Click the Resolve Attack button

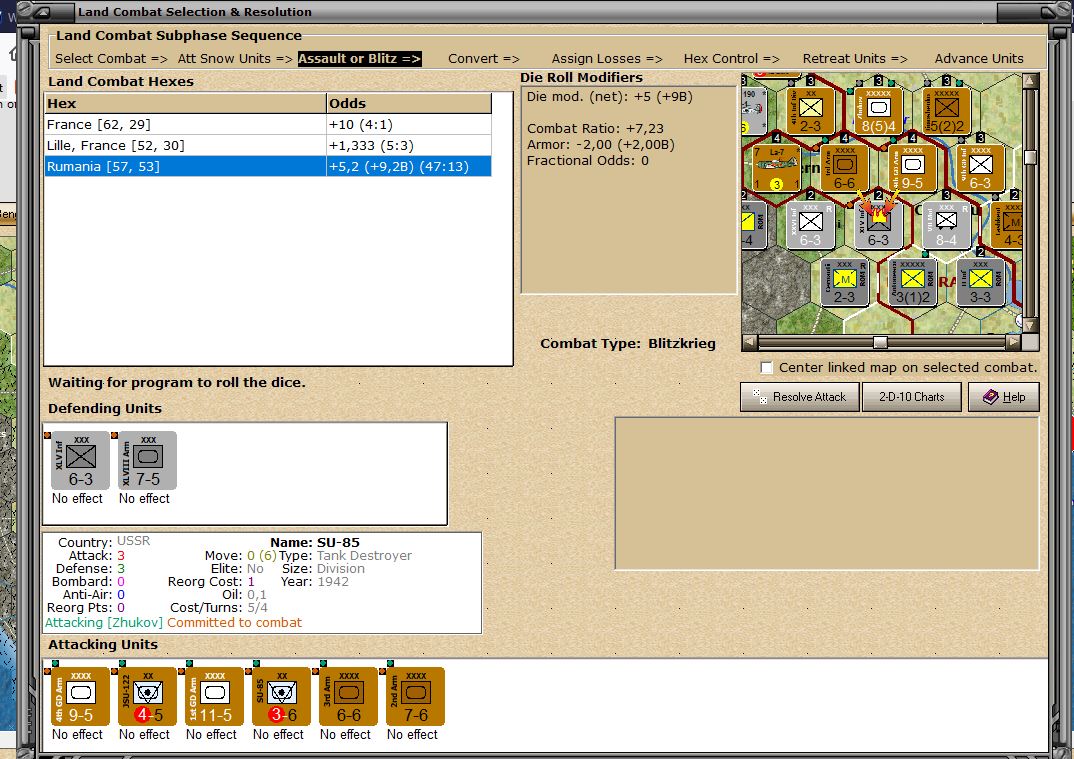(x=799, y=397)
